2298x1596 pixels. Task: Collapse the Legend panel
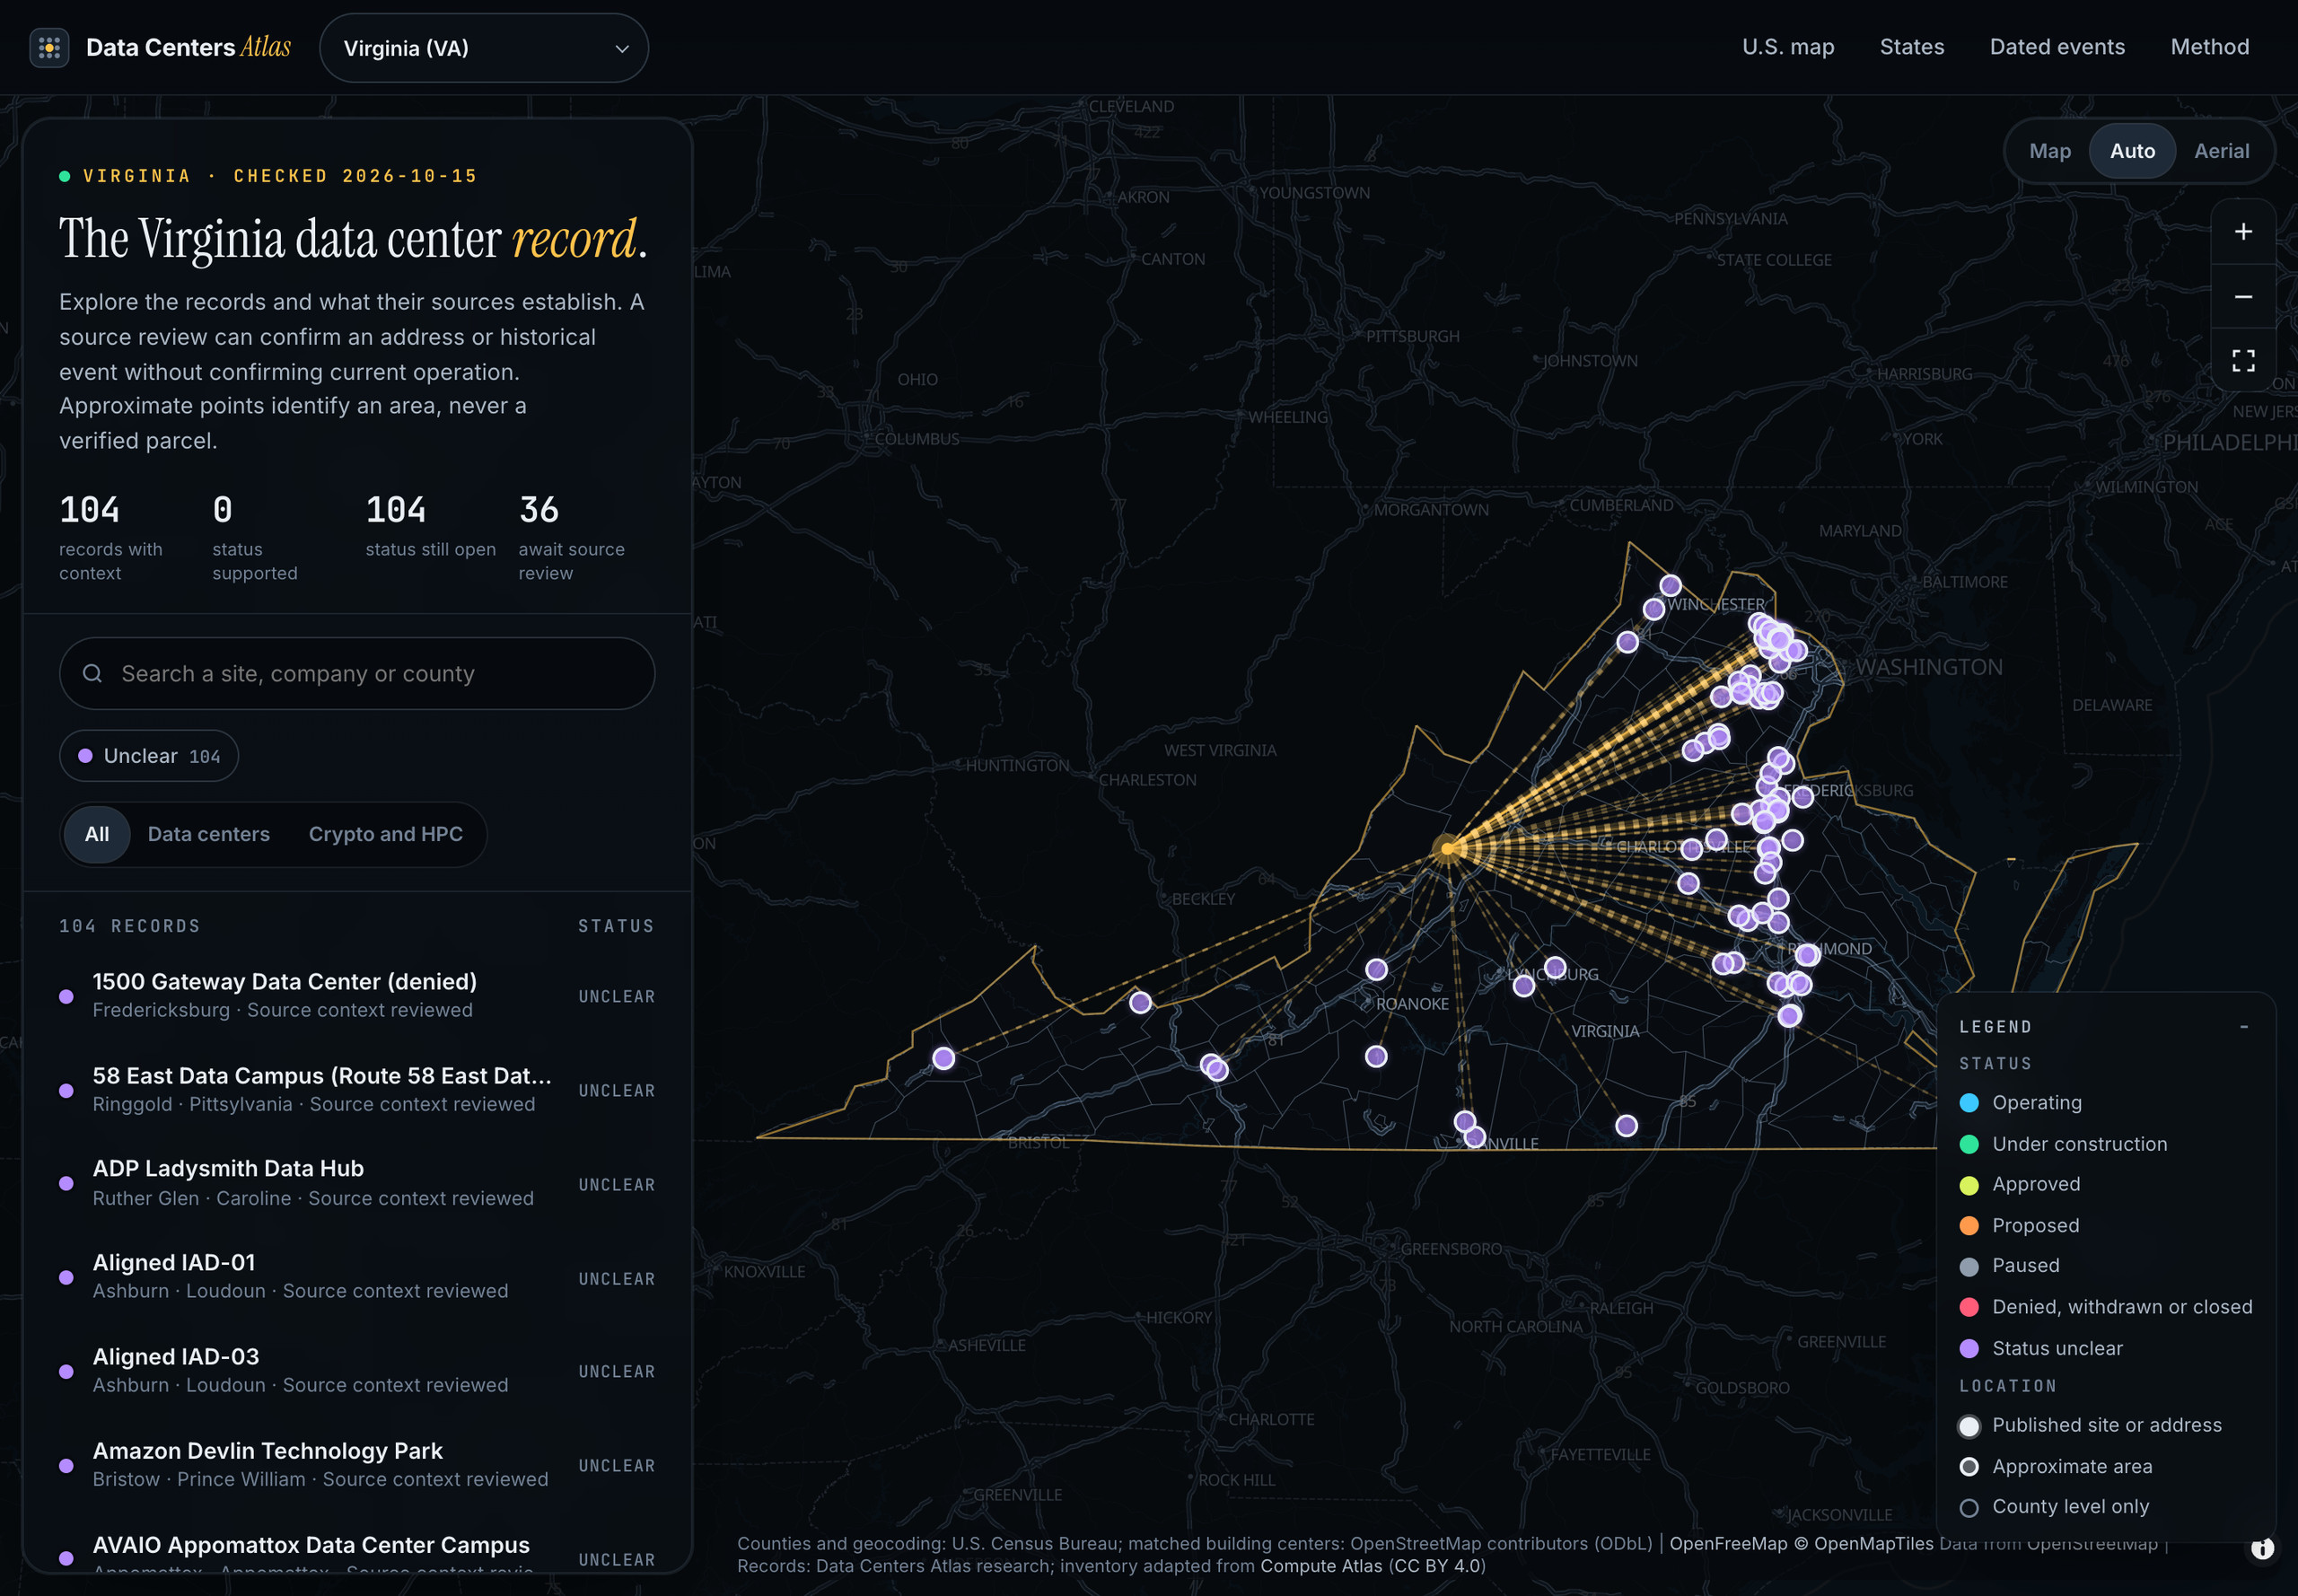(2244, 1027)
